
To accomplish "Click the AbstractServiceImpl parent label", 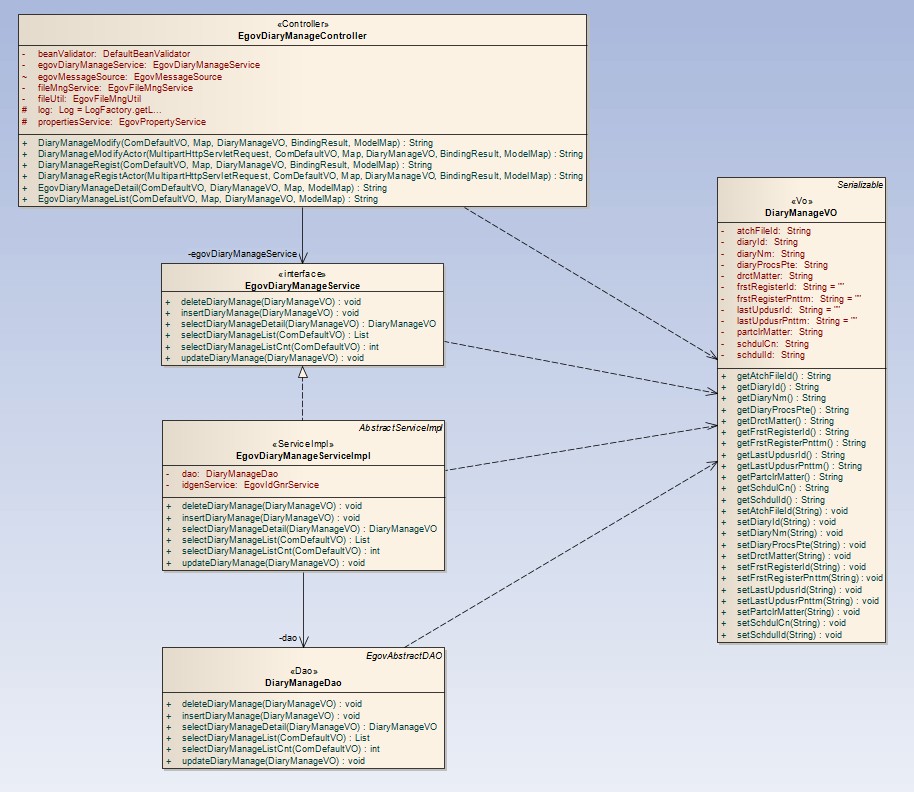I will click(400, 428).
